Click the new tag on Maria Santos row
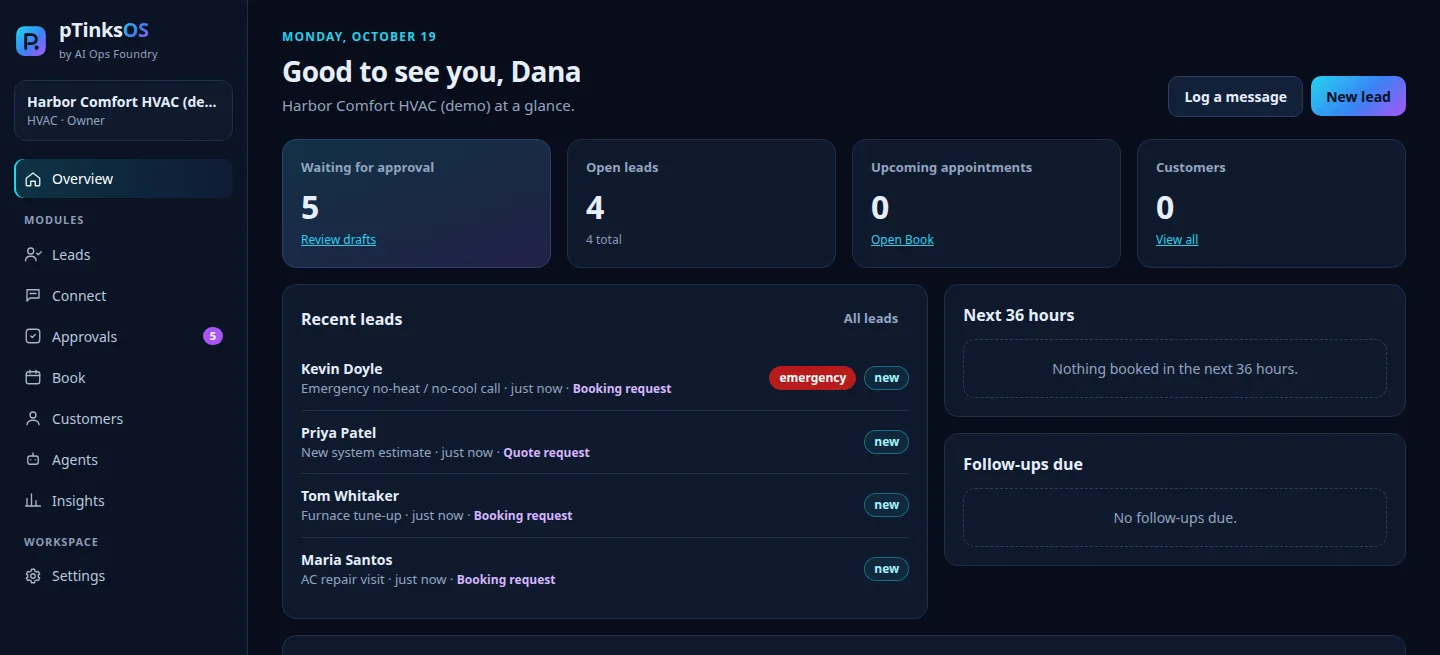This screenshot has width=1440, height=655. click(x=886, y=569)
